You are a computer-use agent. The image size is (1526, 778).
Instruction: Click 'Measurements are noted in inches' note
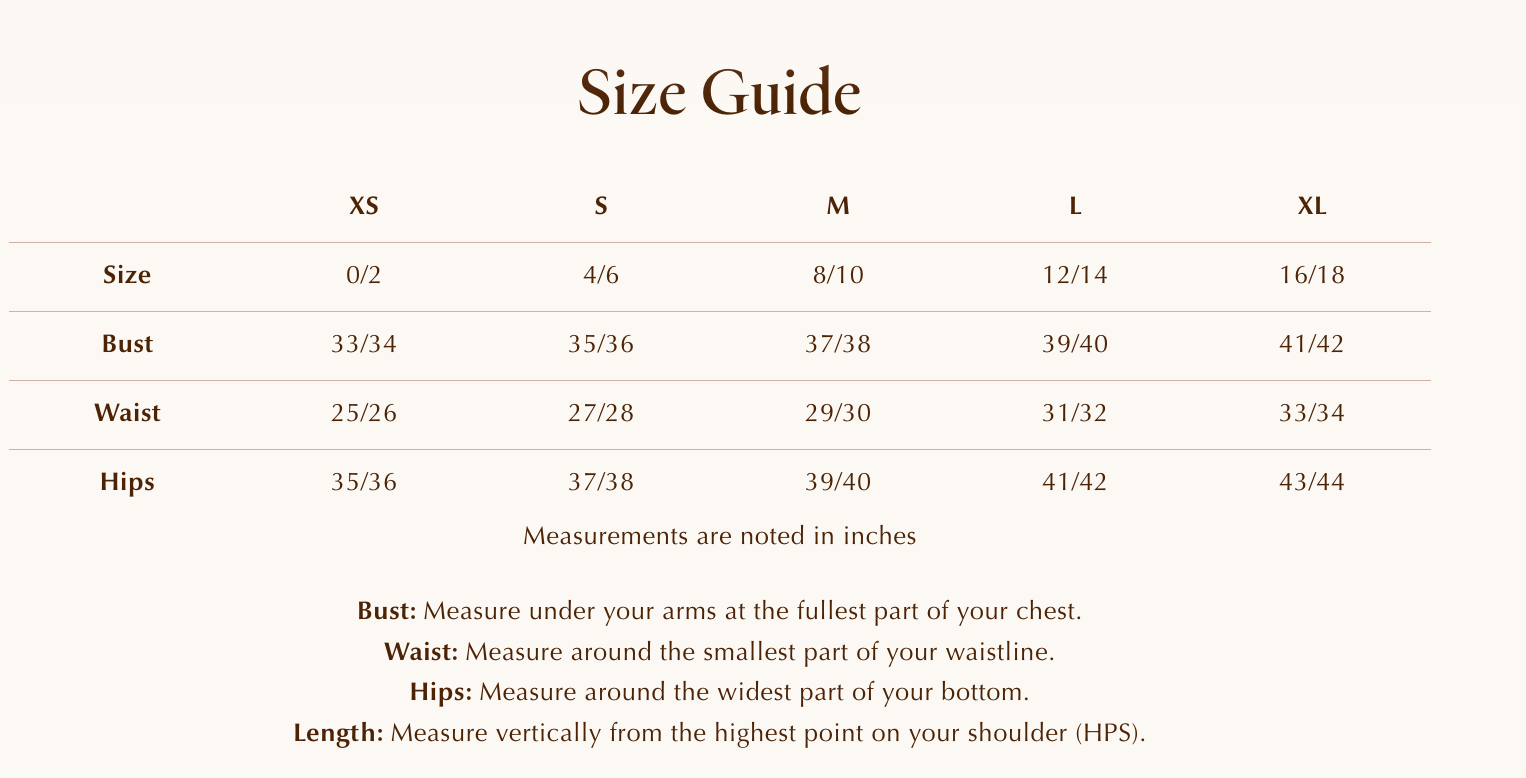(719, 536)
